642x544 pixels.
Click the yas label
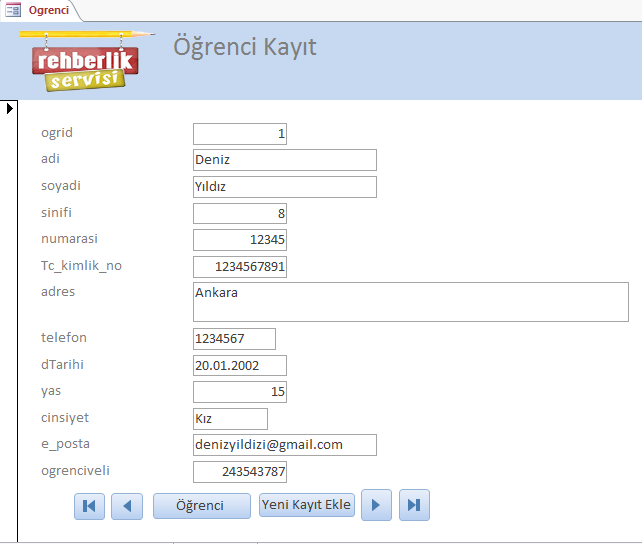[51, 391]
